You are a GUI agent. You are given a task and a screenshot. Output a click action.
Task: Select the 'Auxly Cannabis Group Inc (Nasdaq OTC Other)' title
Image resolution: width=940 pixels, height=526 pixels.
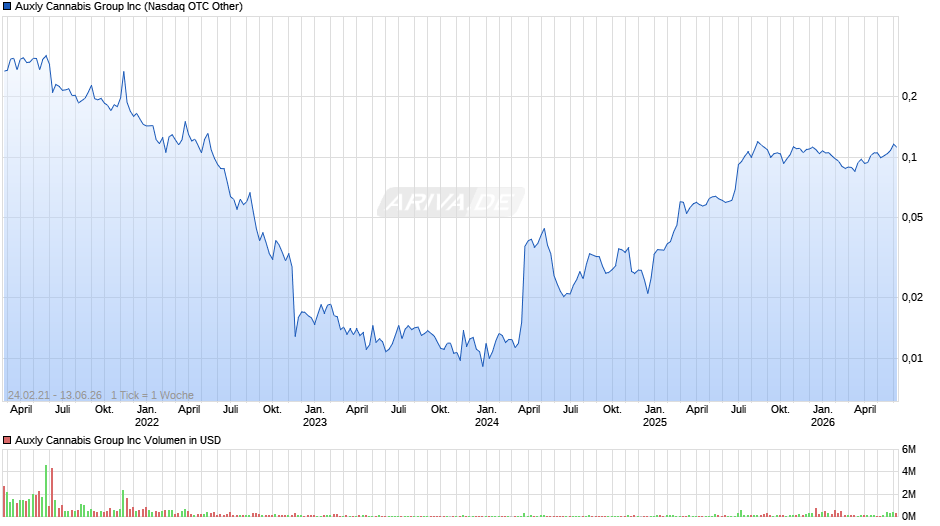(x=129, y=7)
